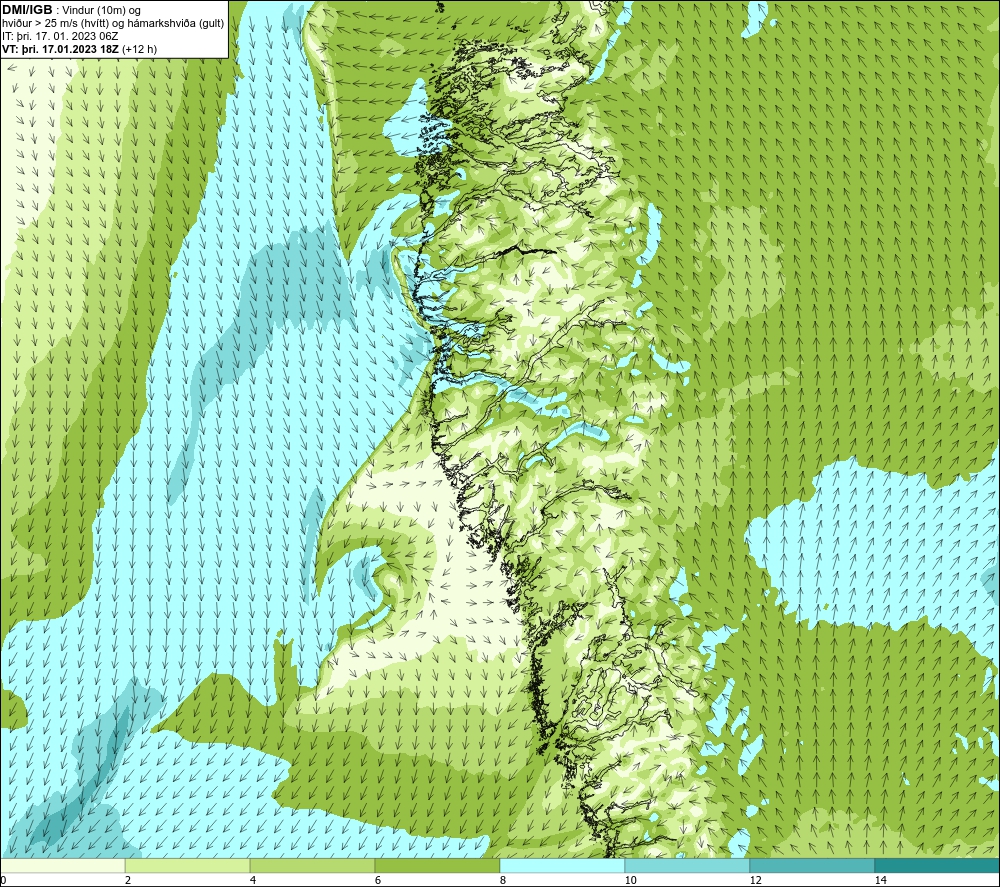
Task: Click the VT: þri. 17.01.2023 18Z line
Action: 79,49
